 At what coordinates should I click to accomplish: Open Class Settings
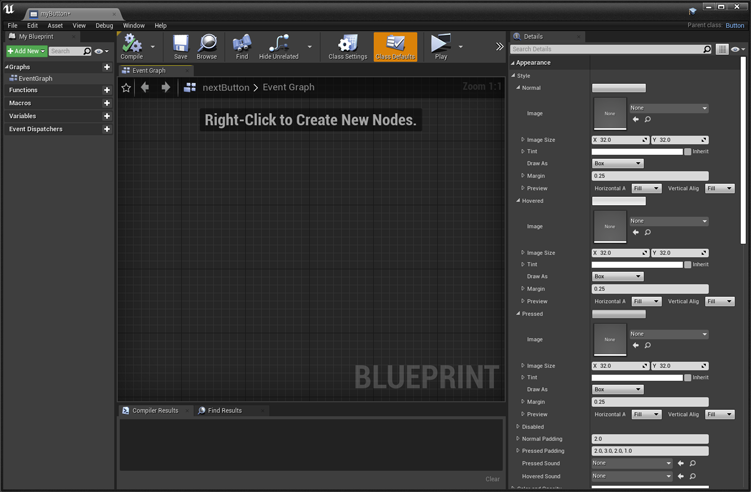pyautogui.click(x=348, y=47)
